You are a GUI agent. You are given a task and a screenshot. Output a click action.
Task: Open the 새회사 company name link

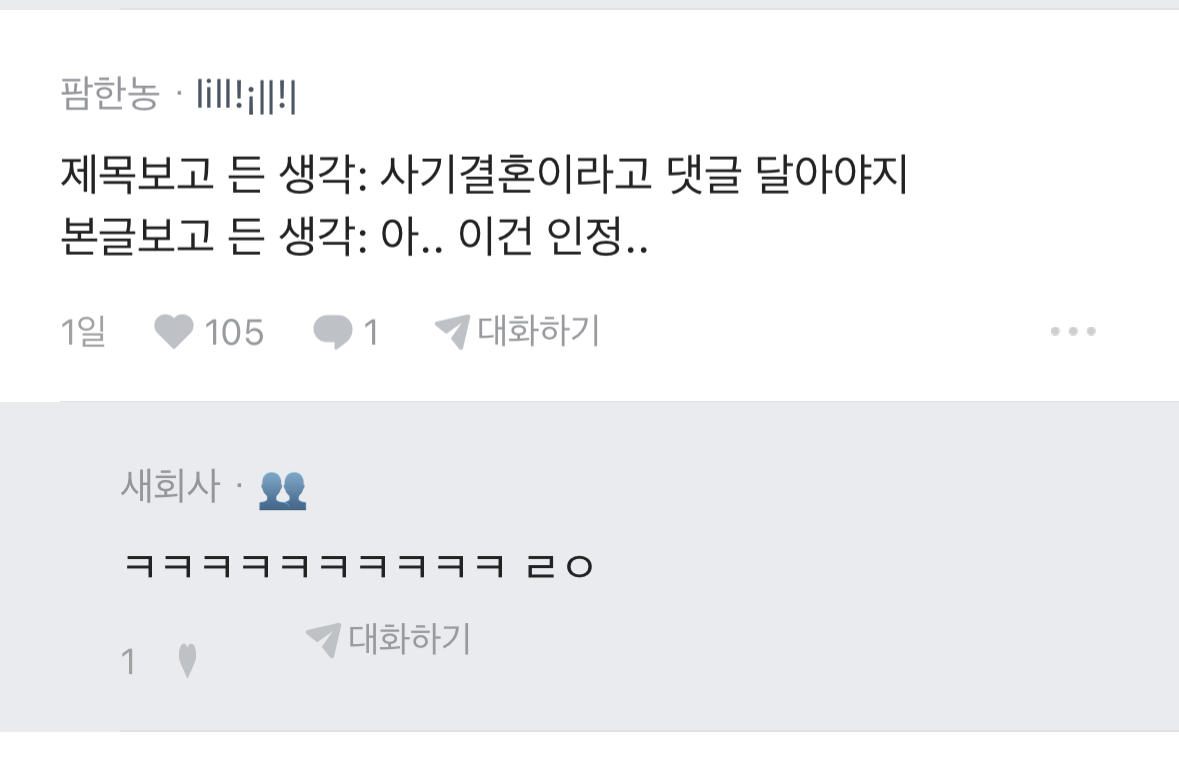(170, 486)
